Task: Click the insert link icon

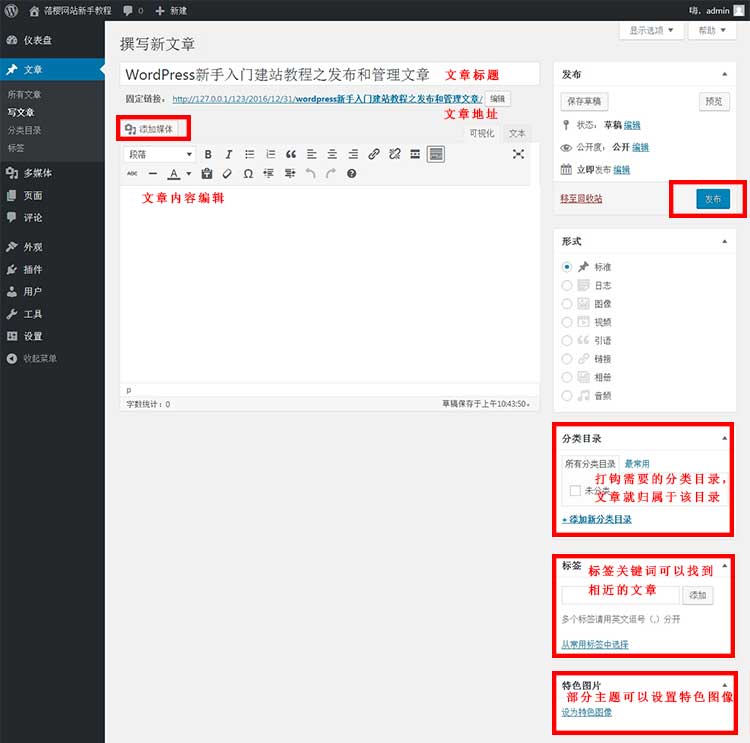Action: 373,154
